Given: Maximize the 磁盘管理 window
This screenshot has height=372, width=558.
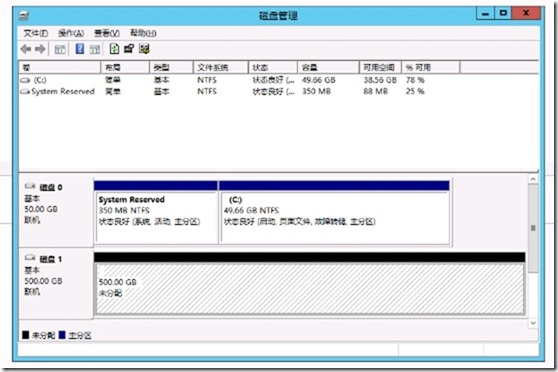Looking at the screenshot, I should (503, 14).
